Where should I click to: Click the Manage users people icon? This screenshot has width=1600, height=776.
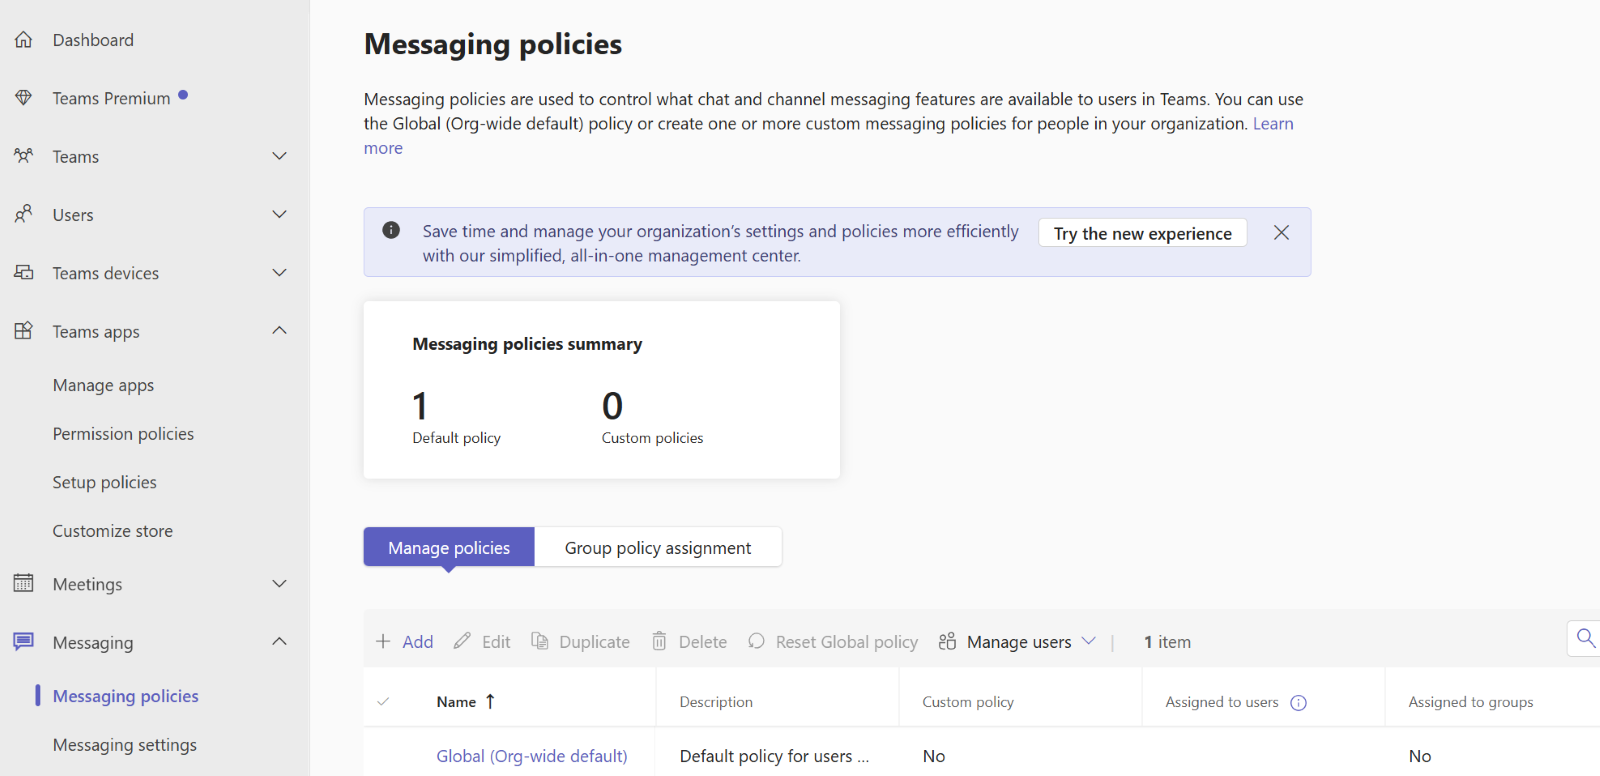pyautogui.click(x=947, y=641)
